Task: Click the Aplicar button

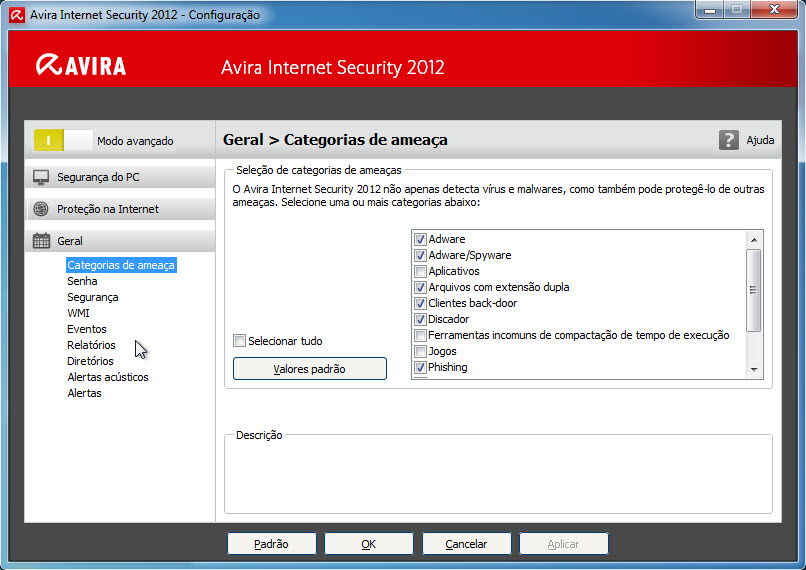Action: point(563,544)
